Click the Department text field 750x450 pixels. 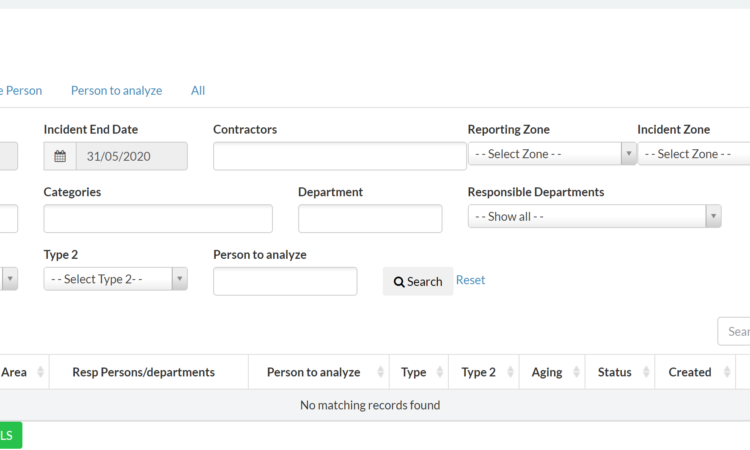tap(370, 219)
